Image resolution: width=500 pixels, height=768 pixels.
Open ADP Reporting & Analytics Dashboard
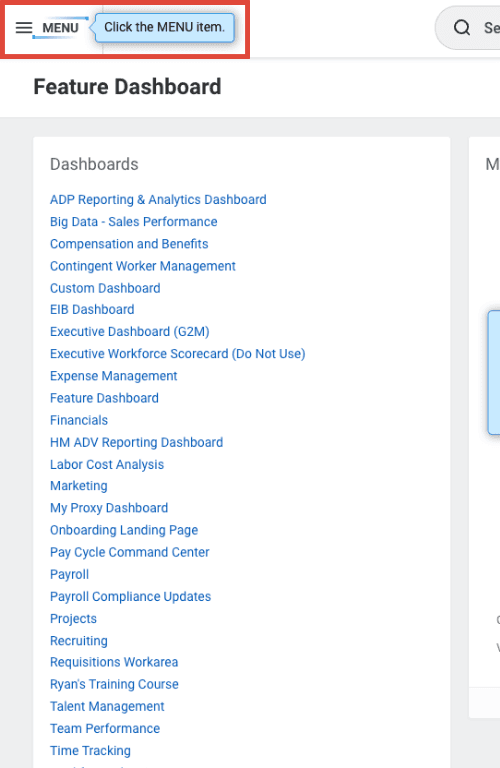pyautogui.click(x=158, y=200)
